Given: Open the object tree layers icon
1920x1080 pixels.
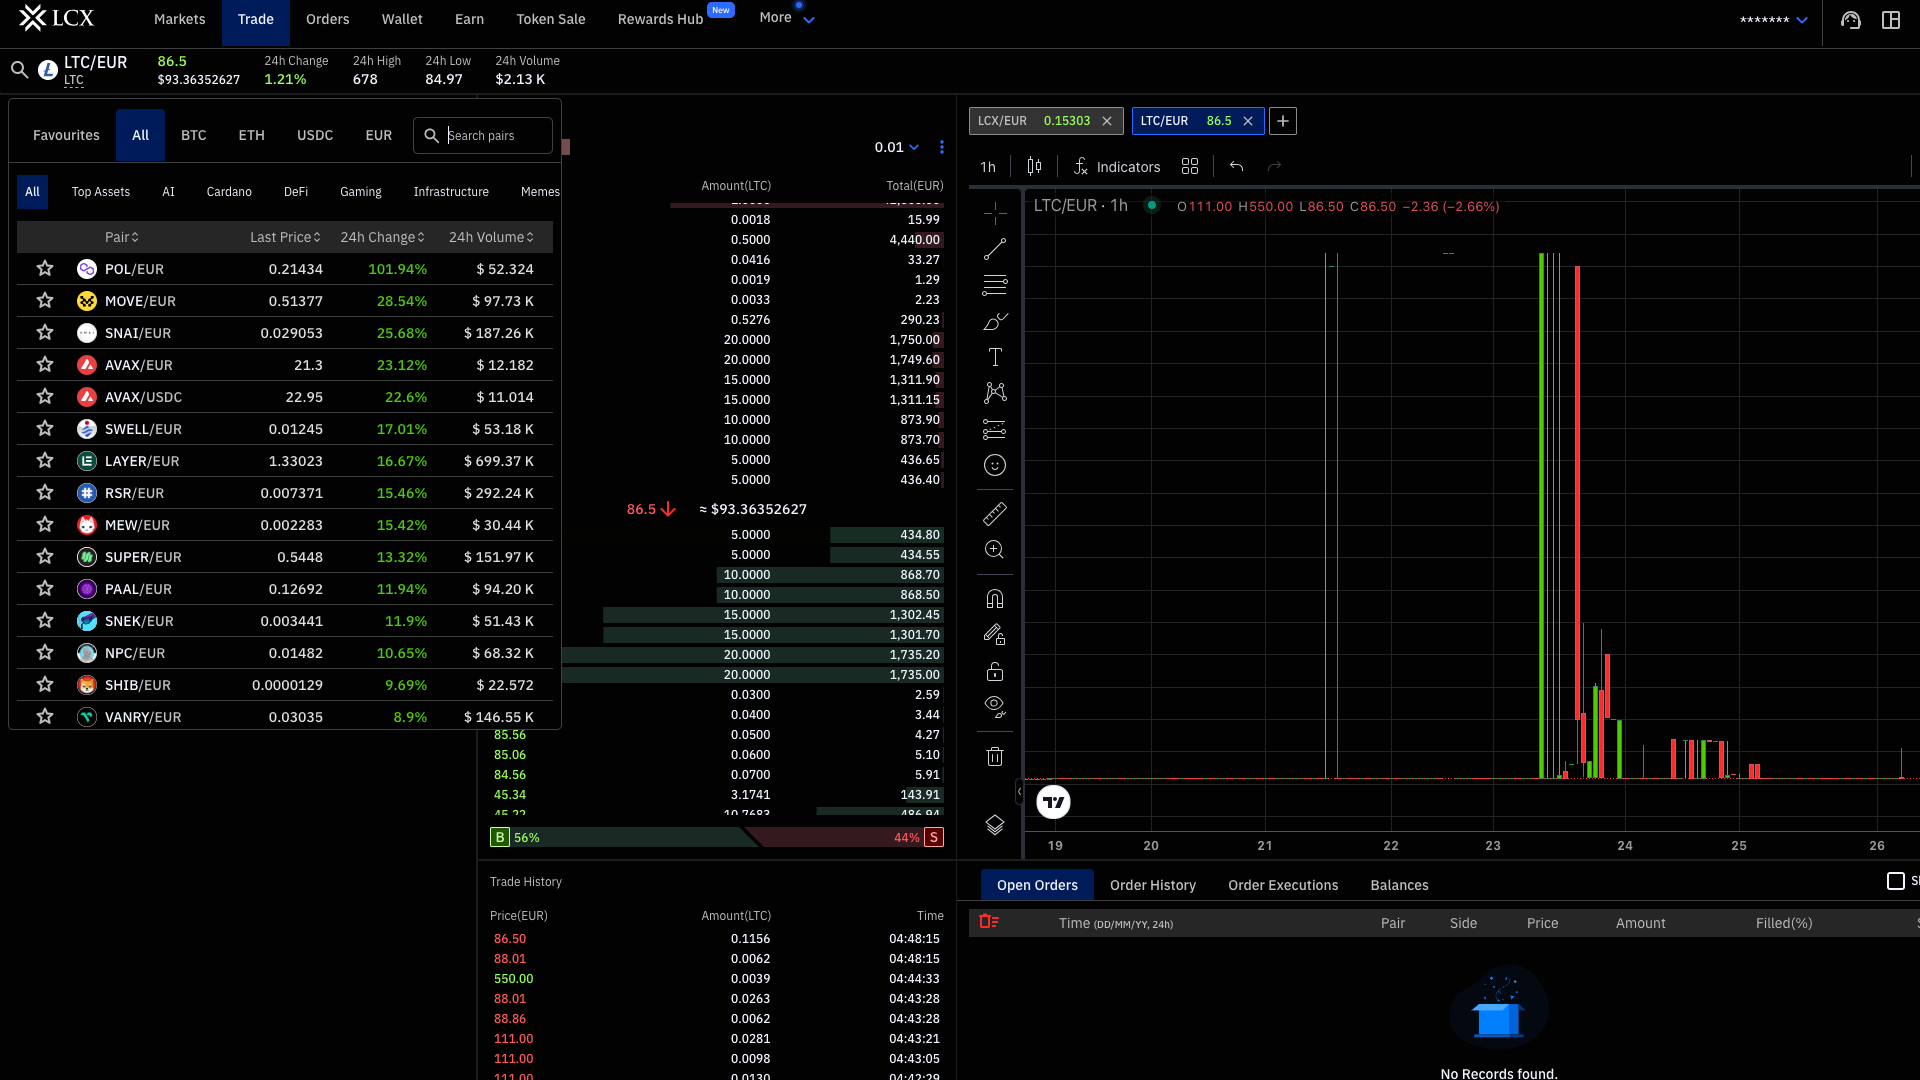Looking at the screenshot, I should tap(995, 825).
